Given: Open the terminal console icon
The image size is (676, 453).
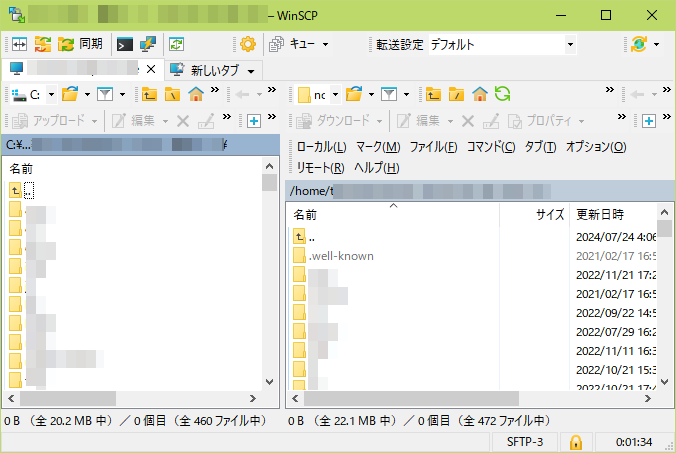Looking at the screenshot, I should [x=125, y=44].
